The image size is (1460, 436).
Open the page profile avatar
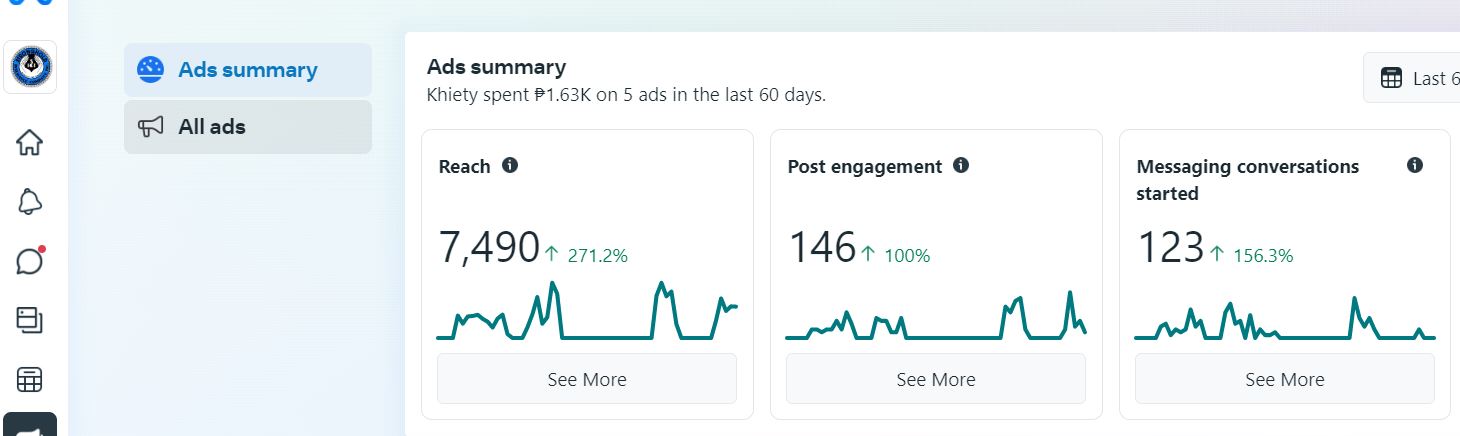(30, 68)
